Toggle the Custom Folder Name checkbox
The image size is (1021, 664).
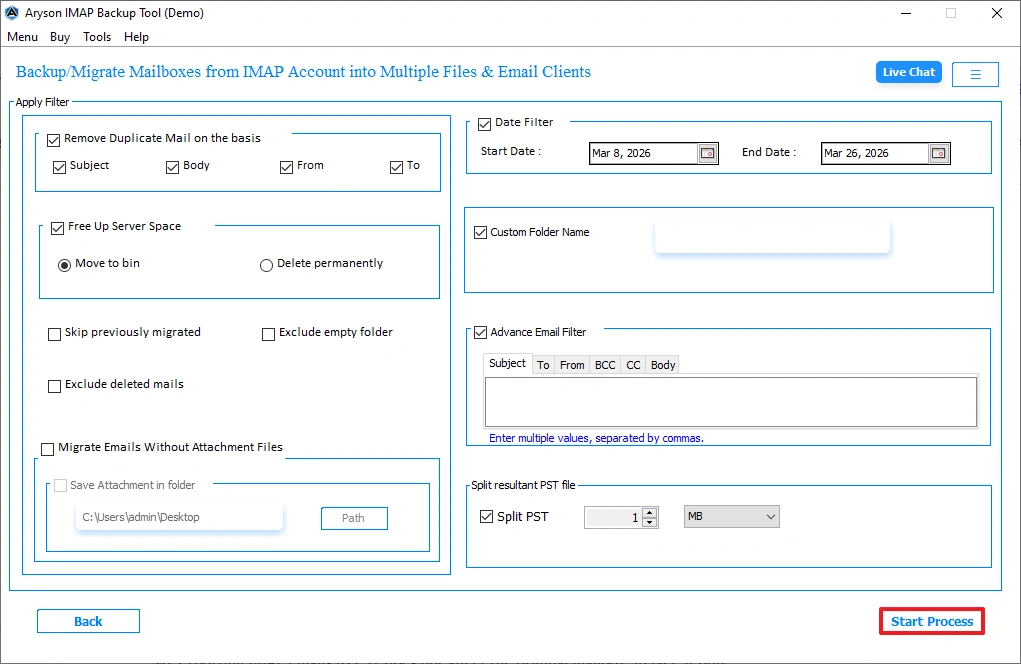(x=481, y=231)
